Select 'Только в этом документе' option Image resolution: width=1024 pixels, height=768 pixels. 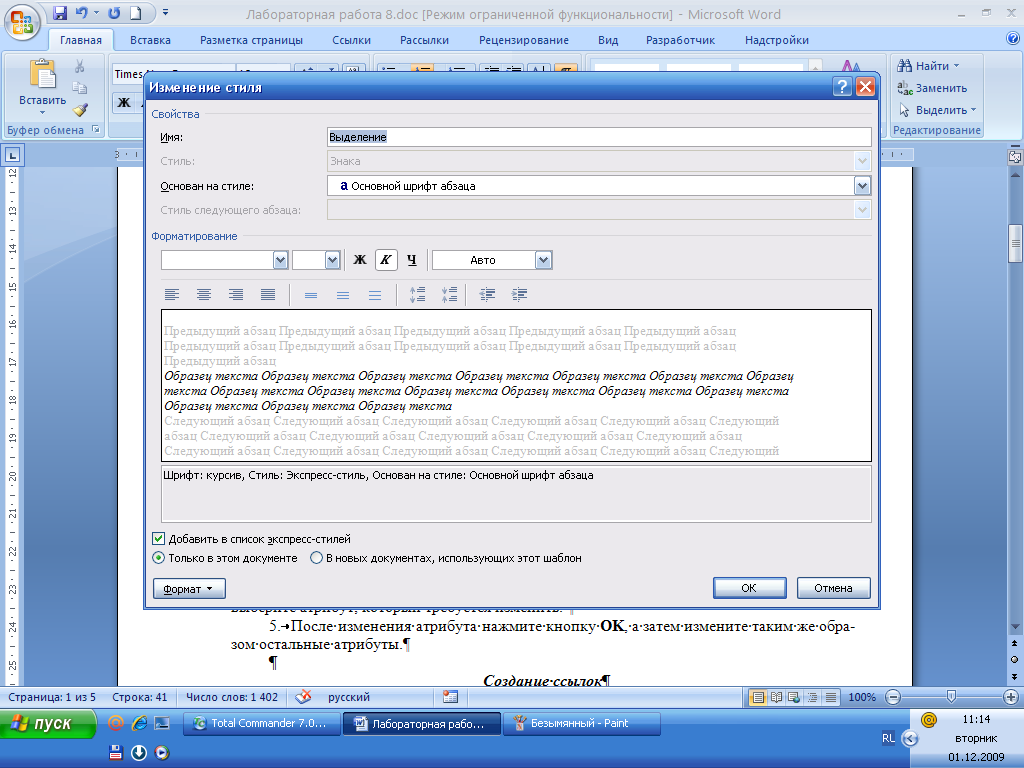[x=158, y=558]
